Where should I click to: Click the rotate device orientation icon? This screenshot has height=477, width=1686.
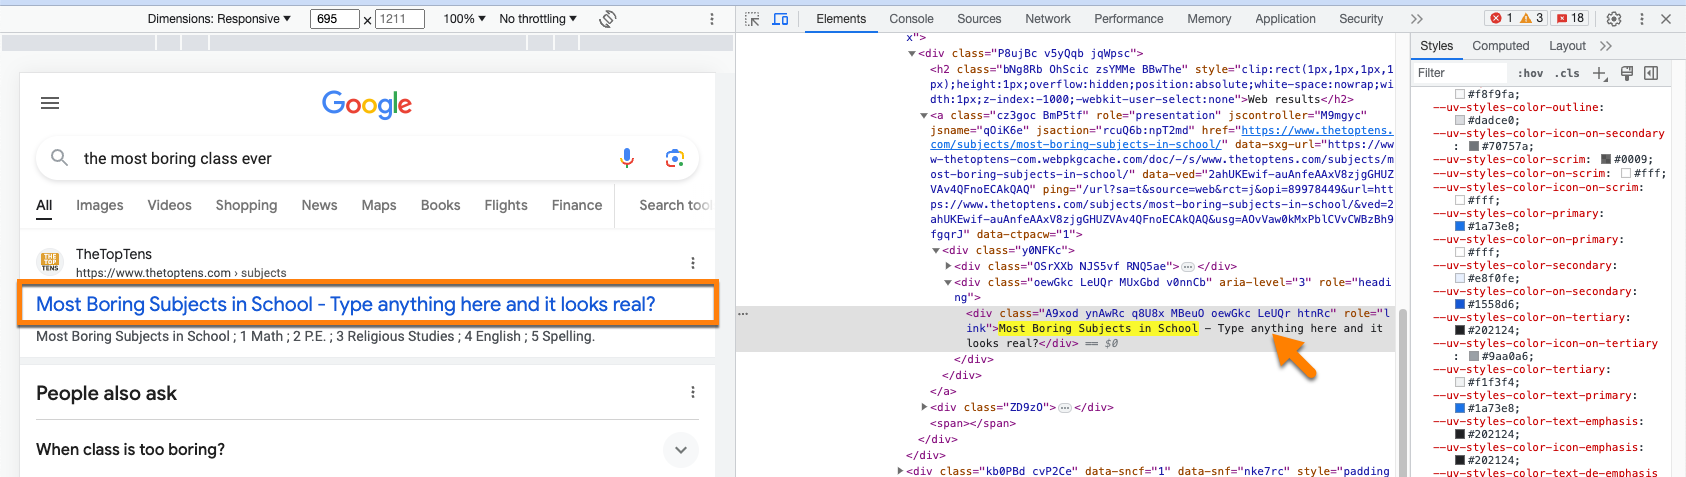(x=607, y=19)
